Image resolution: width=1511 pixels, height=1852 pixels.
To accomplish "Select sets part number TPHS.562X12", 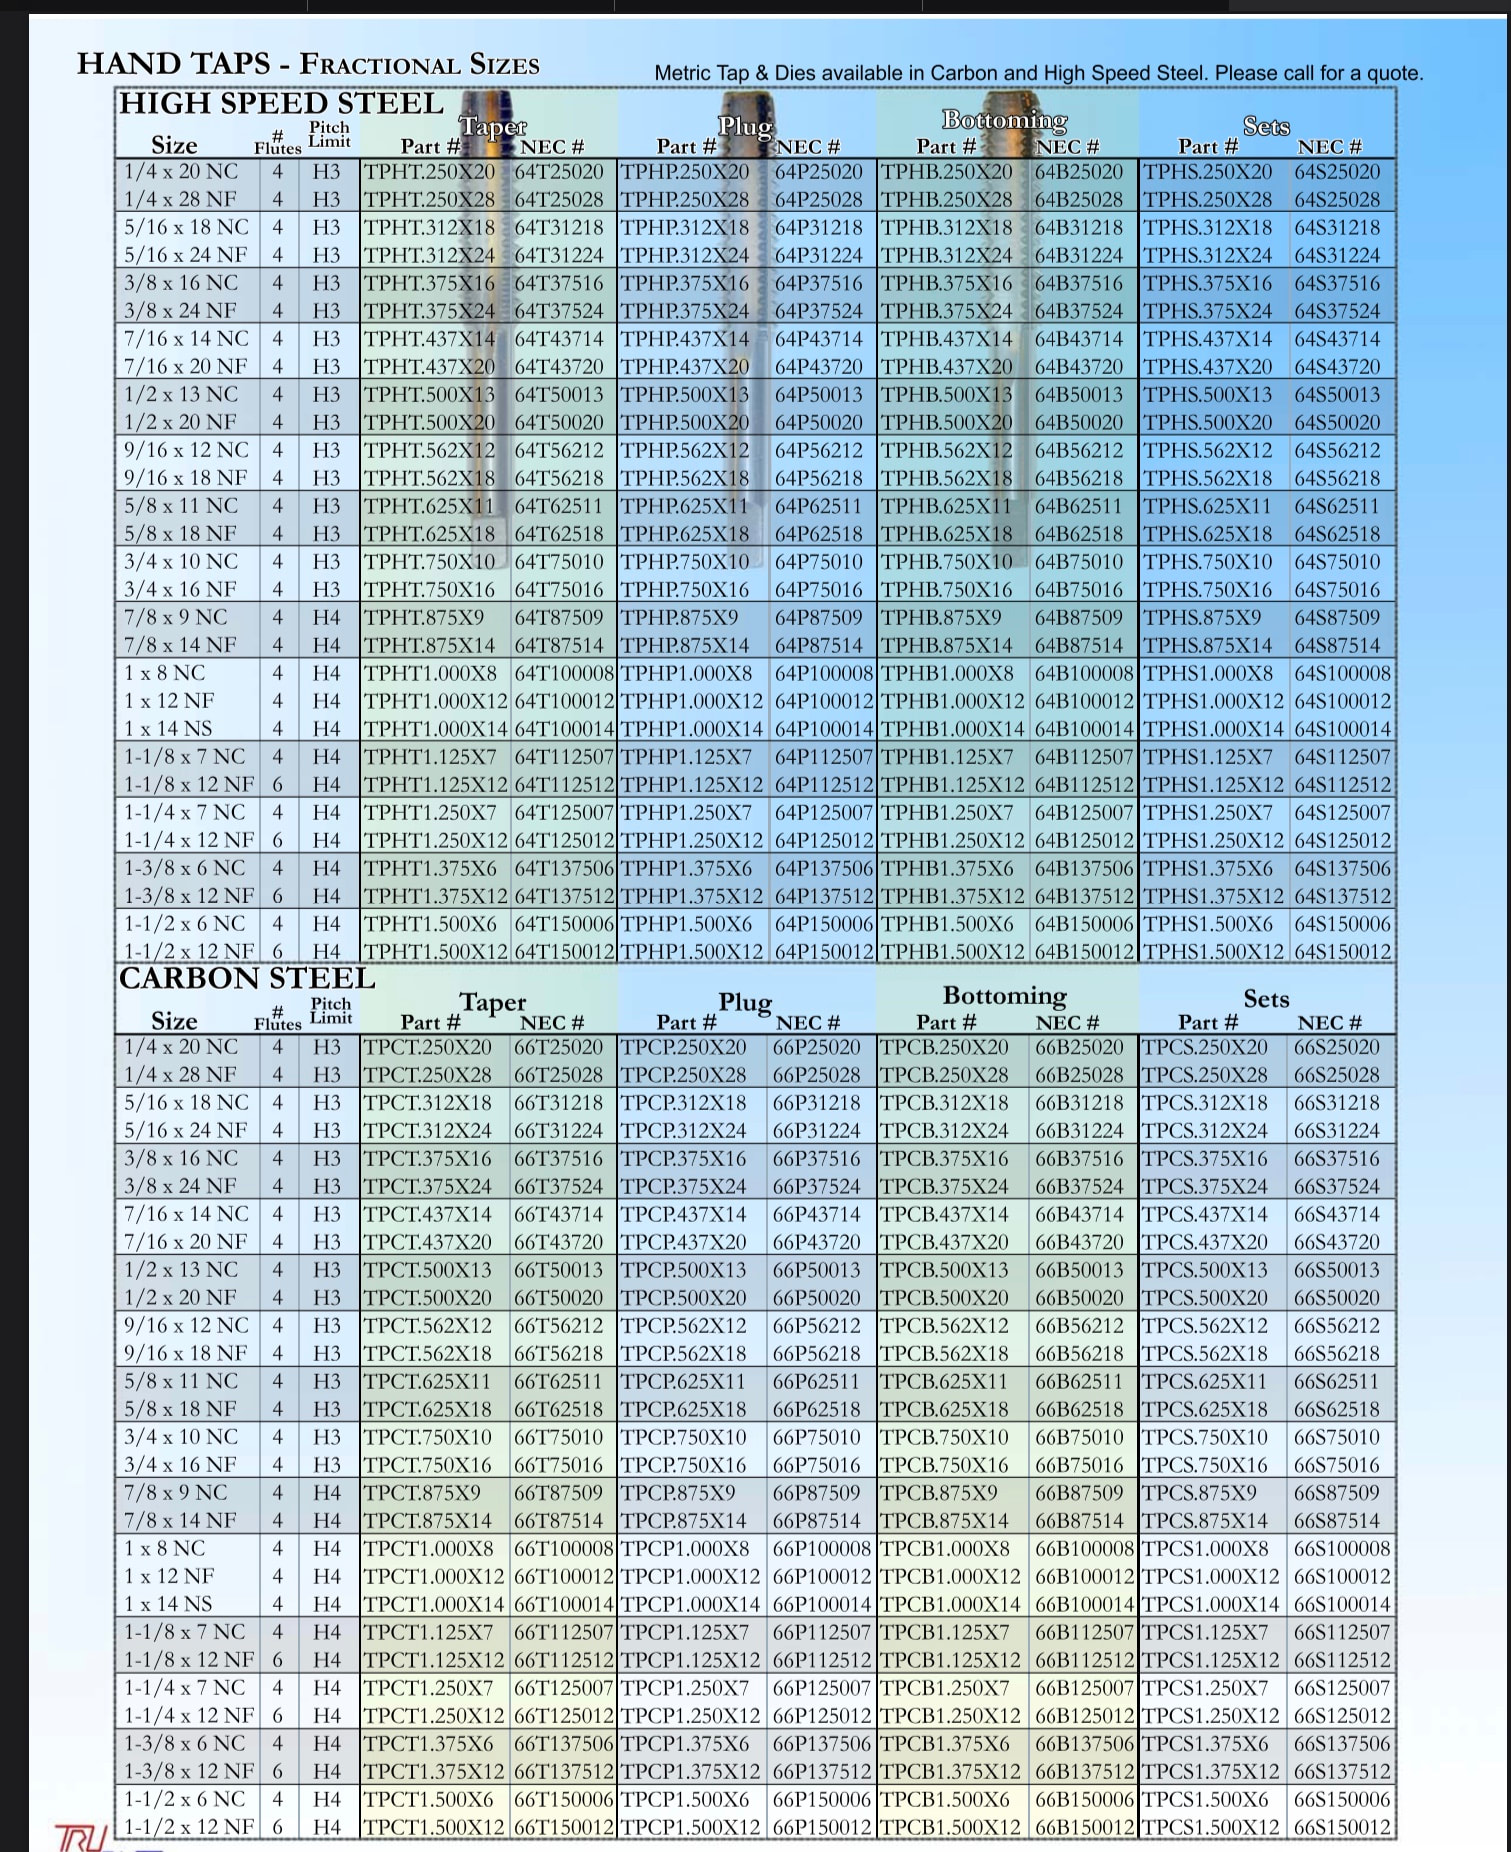I will click(1208, 451).
